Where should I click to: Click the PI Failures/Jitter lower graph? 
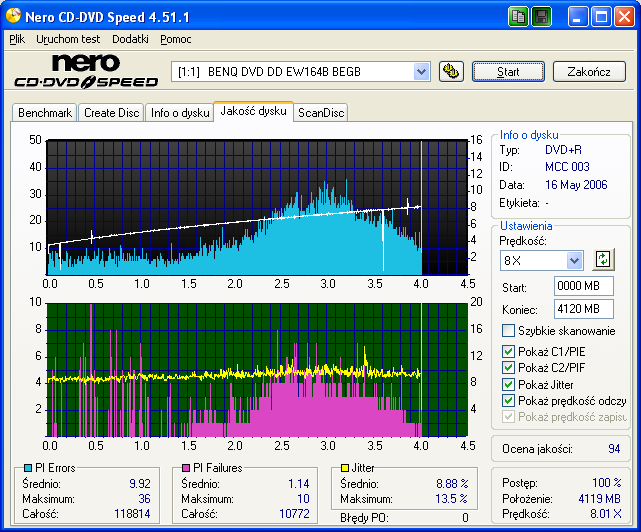pyautogui.click(x=257, y=370)
